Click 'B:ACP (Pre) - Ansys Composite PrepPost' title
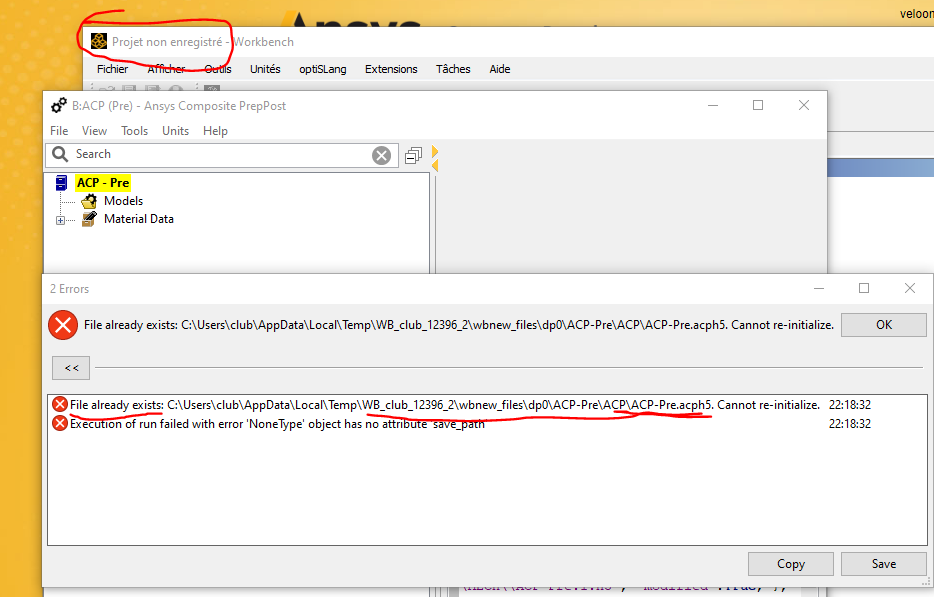The height and width of the screenshot is (597, 934). click(x=179, y=106)
